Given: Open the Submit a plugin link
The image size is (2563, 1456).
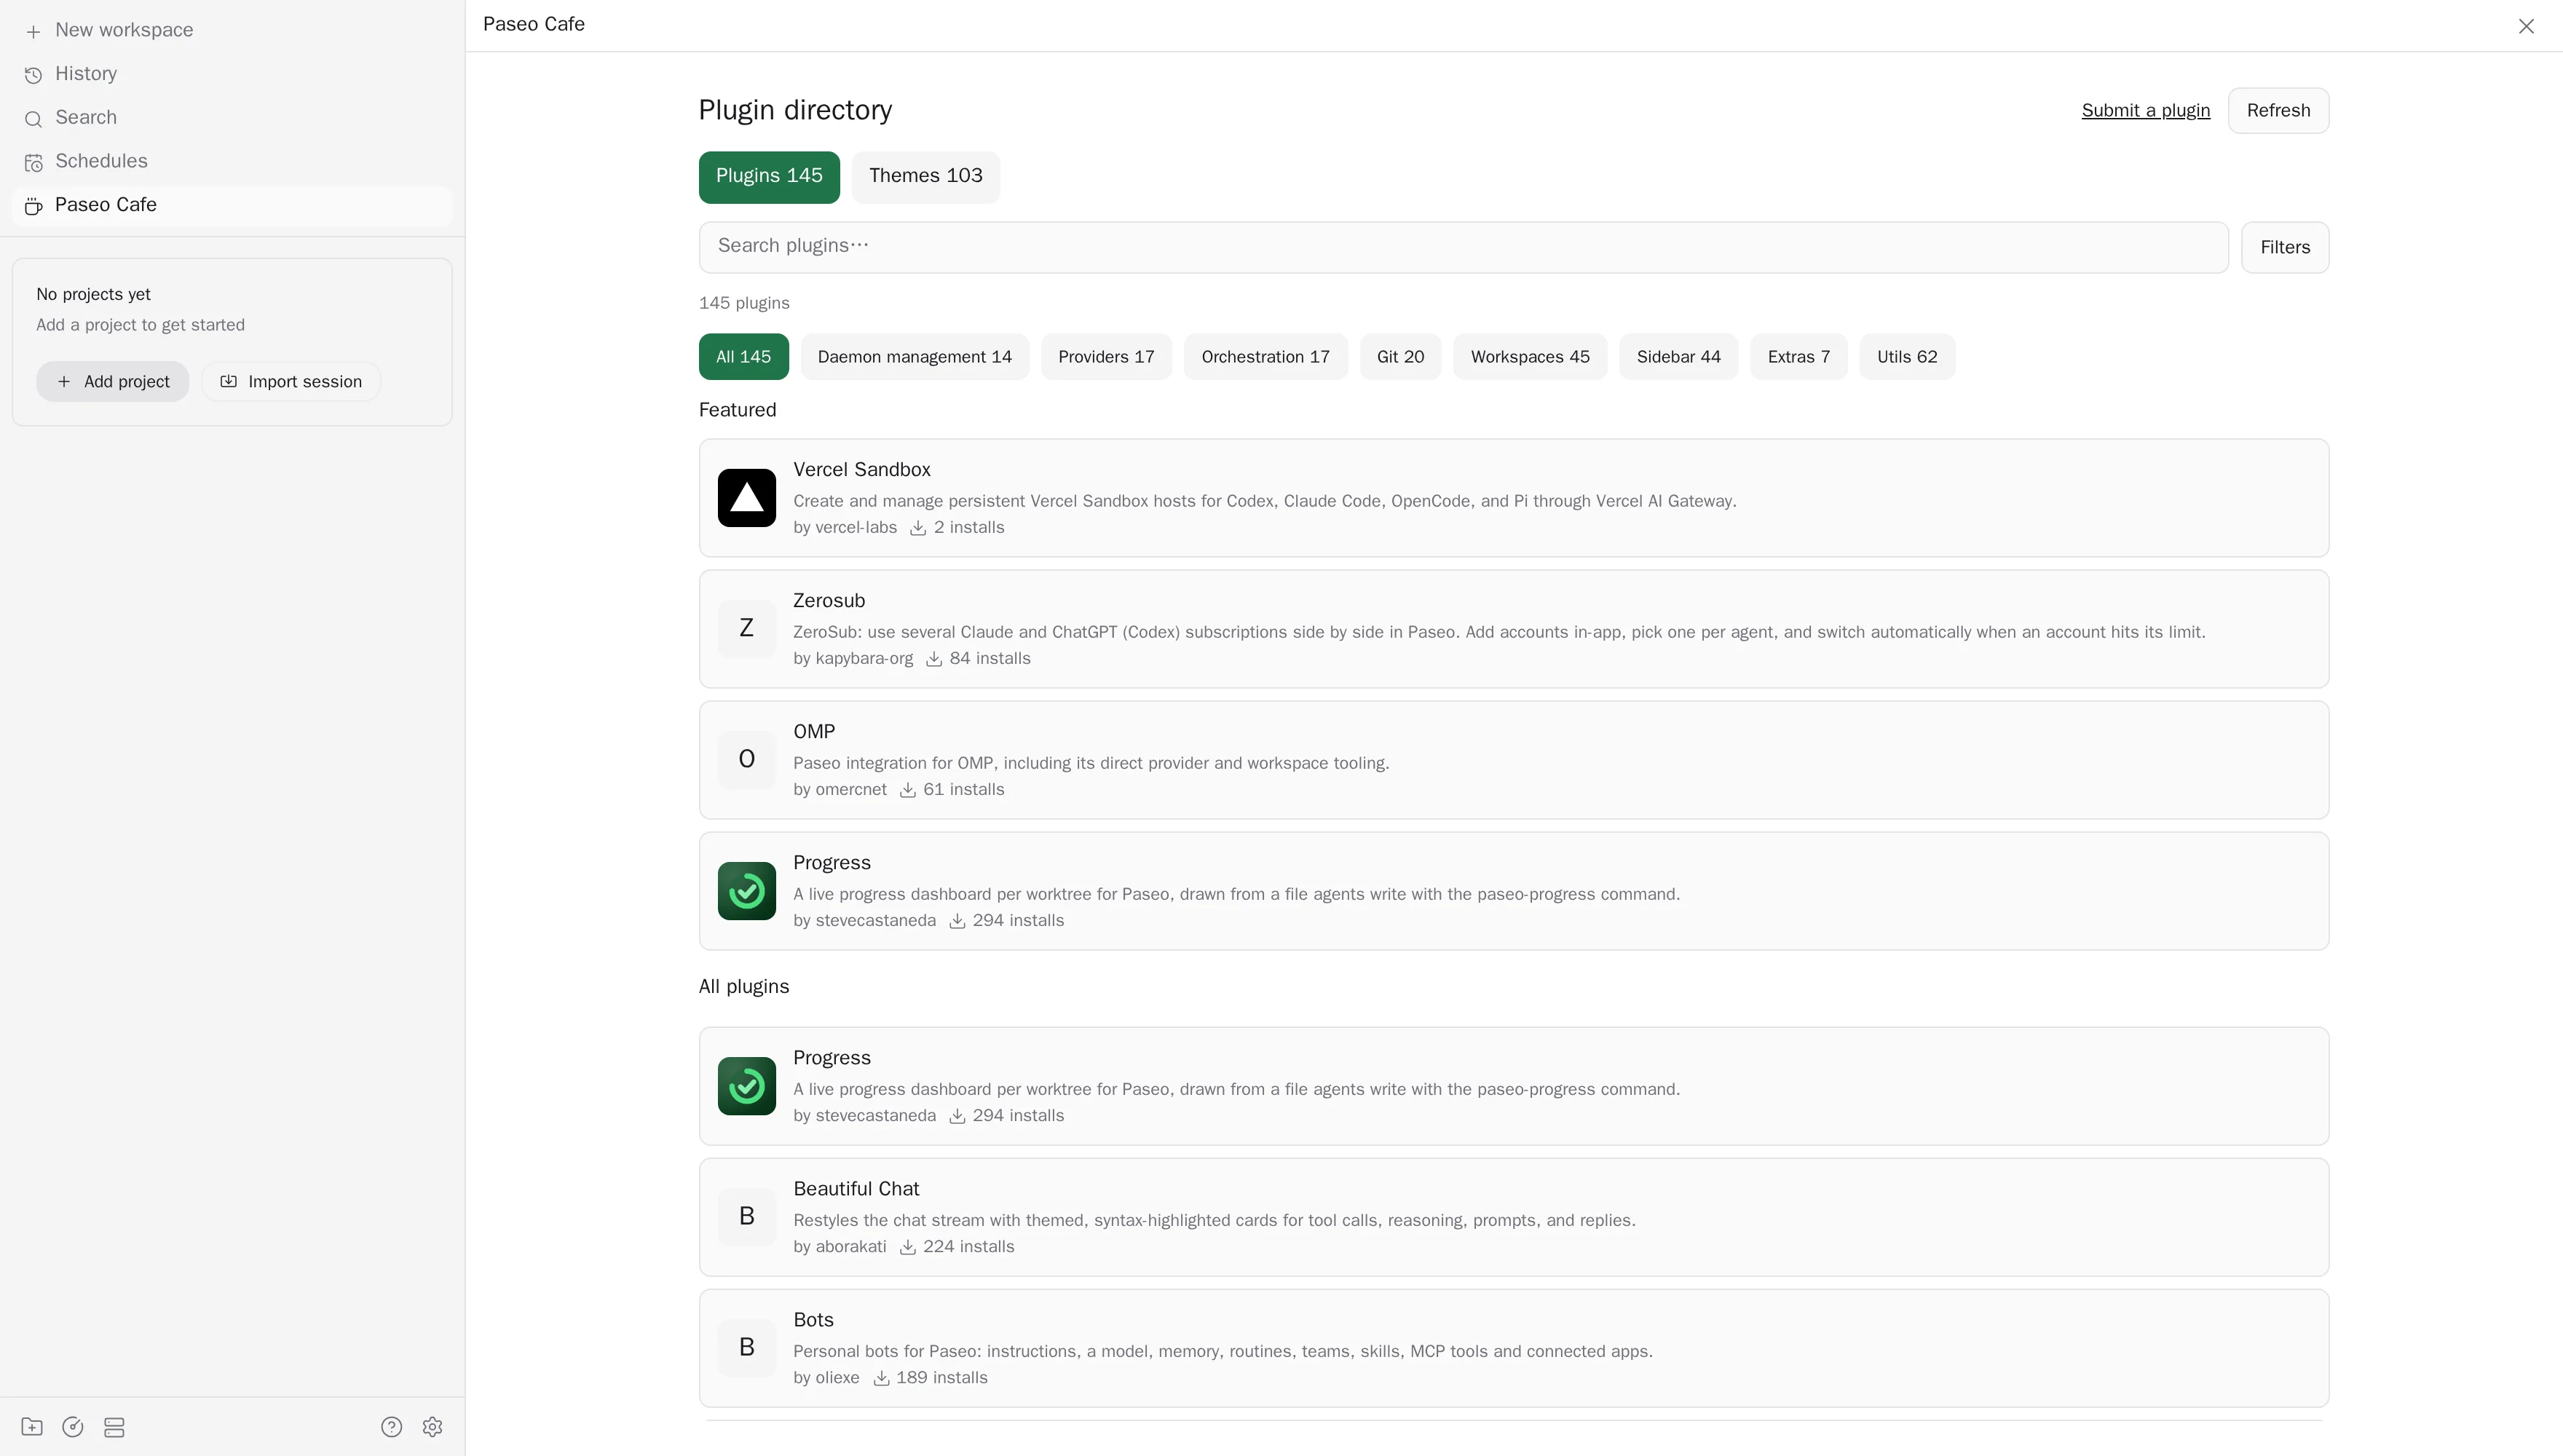Looking at the screenshot, I should (2145, 110).
